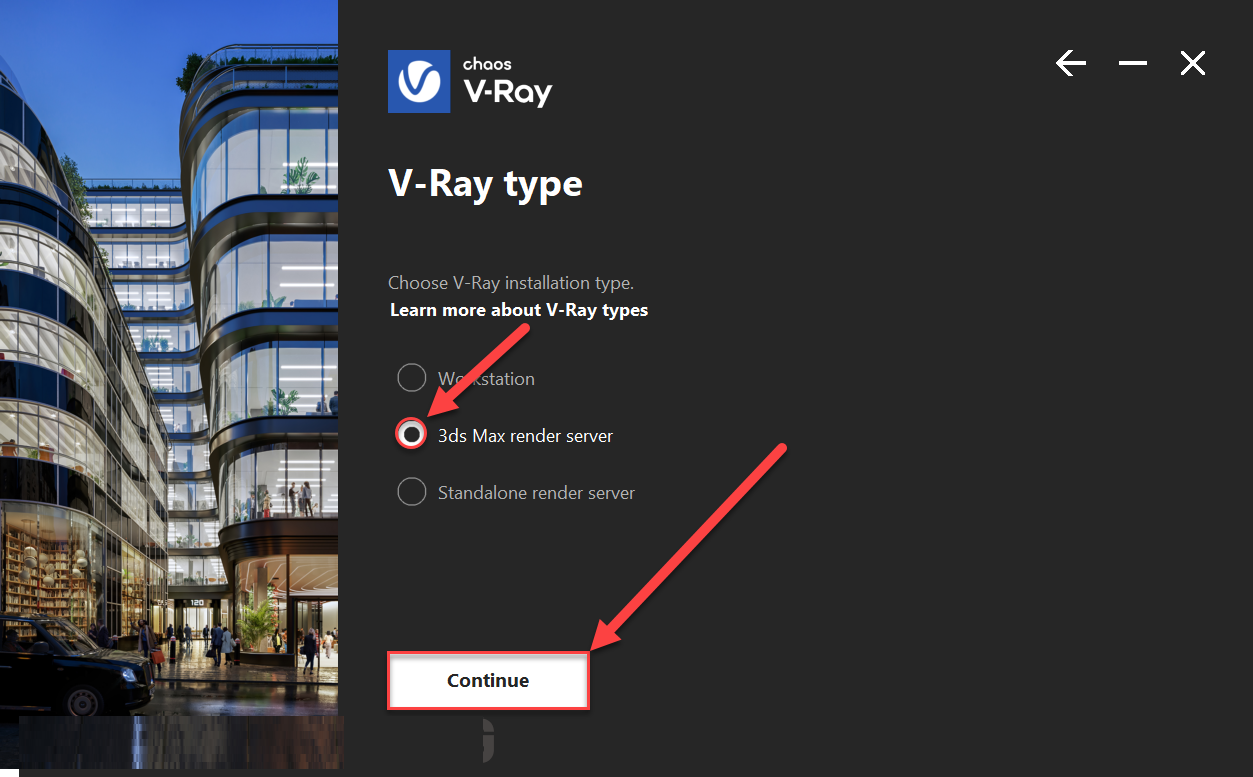The width and height of the screenshot is (1253, 777).
Task: Click the 'Workstation' option label text
Action: 486,379
